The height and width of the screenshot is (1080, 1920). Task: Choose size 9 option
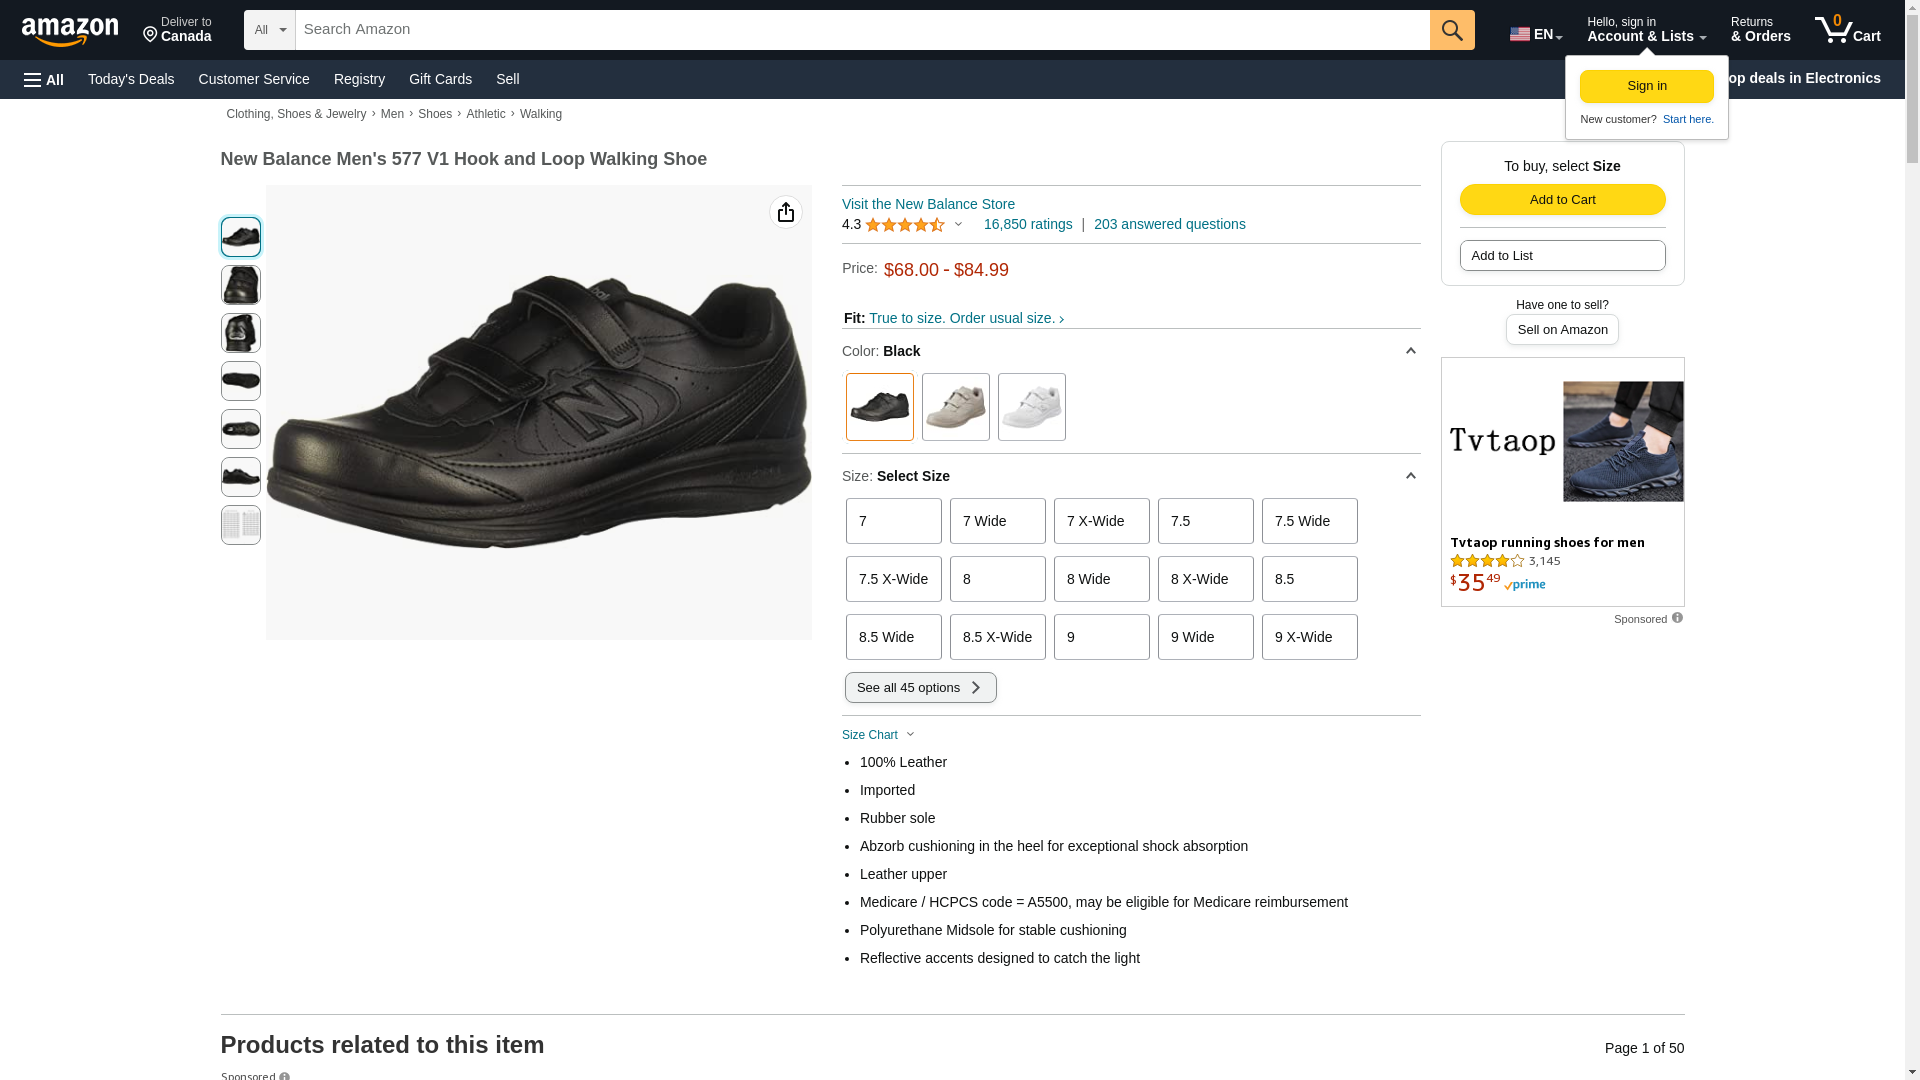pyautogui.click(x=1101, y=637)
